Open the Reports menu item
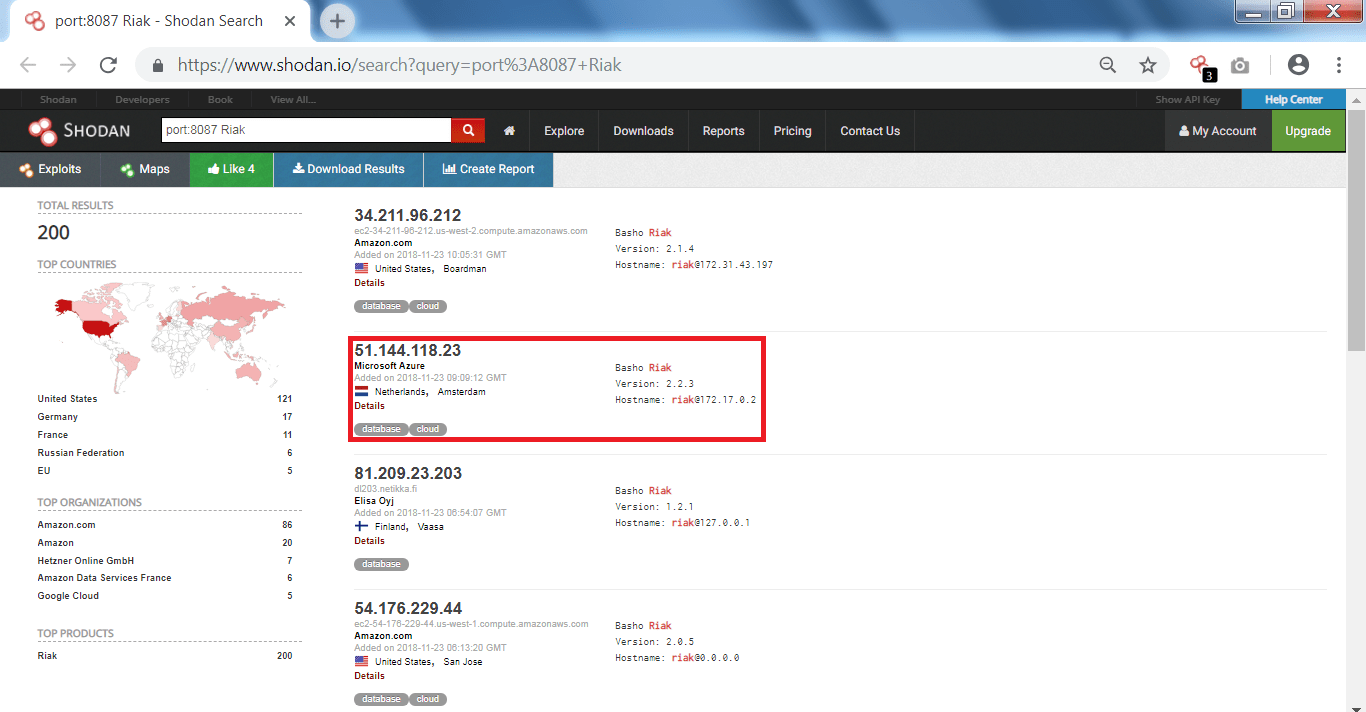This screenshot has height=712, width=1366. pyautogui.click(x=723, y=131)
